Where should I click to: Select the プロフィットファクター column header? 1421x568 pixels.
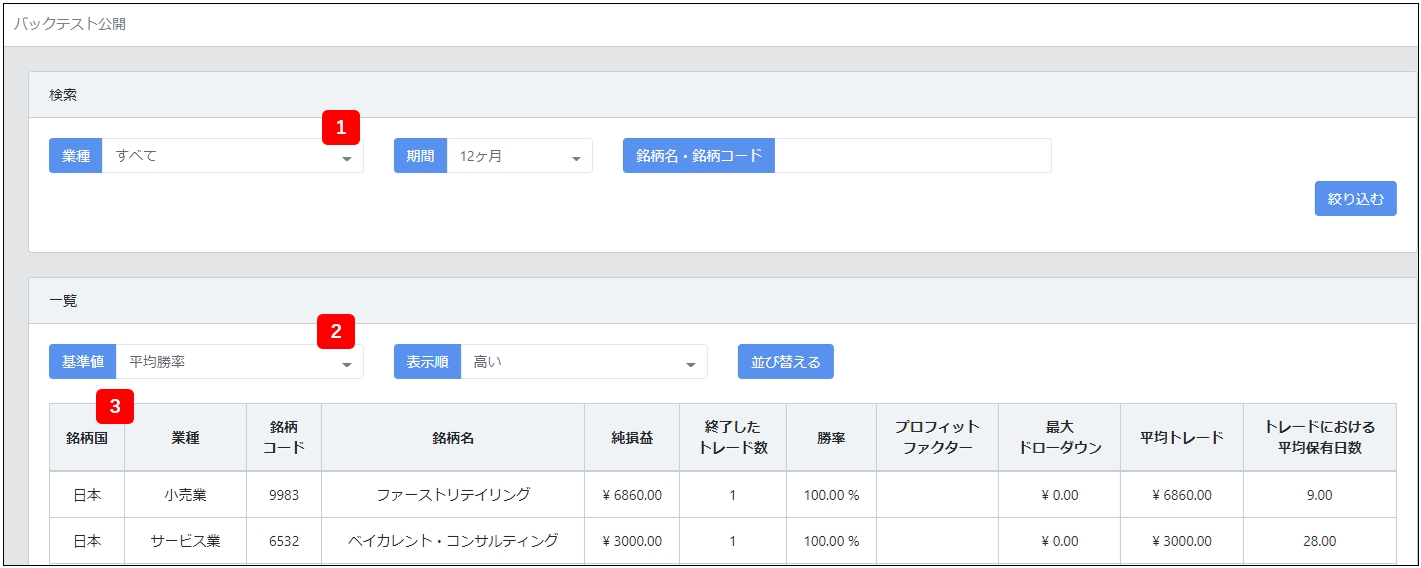point(937,438)
